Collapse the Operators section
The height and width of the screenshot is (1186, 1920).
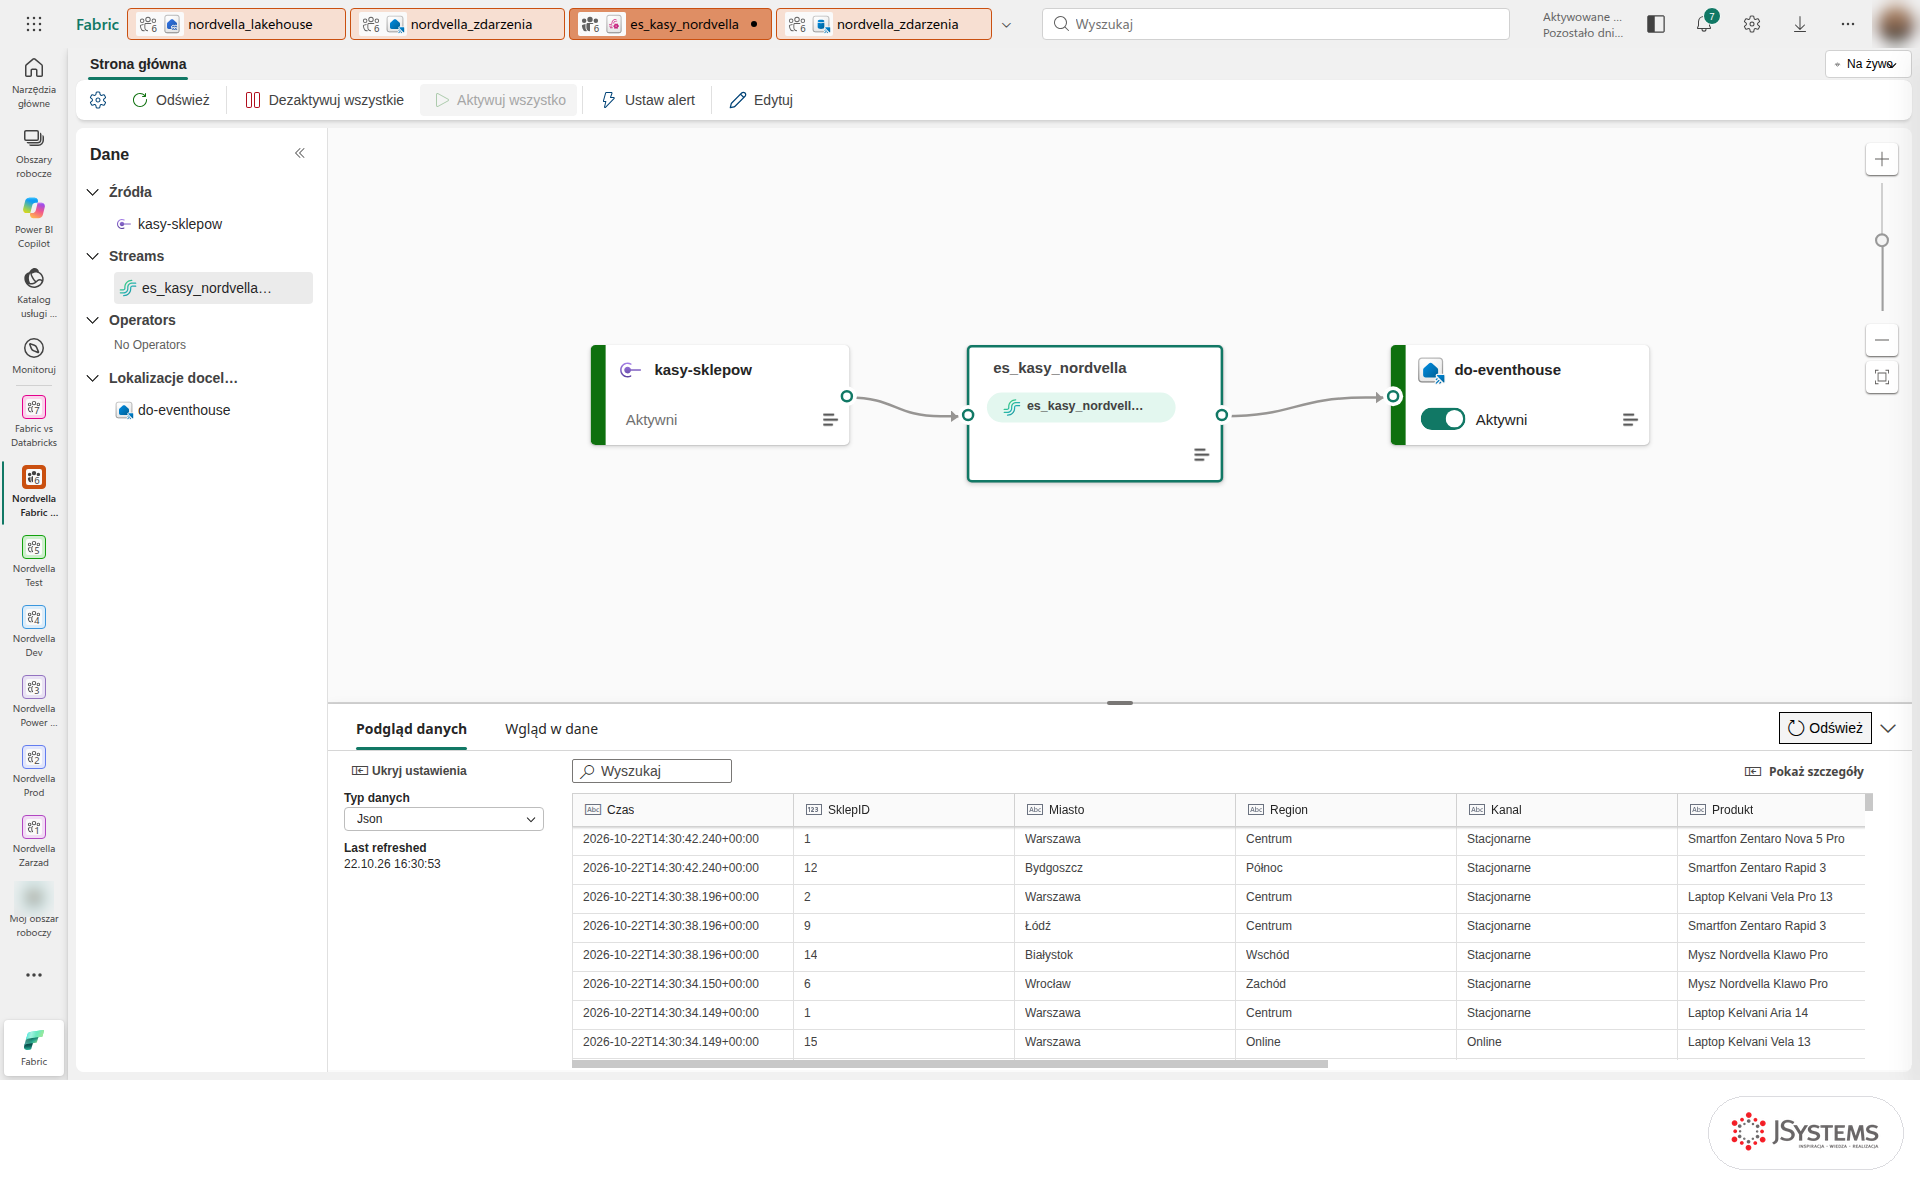tap(93, 320)
